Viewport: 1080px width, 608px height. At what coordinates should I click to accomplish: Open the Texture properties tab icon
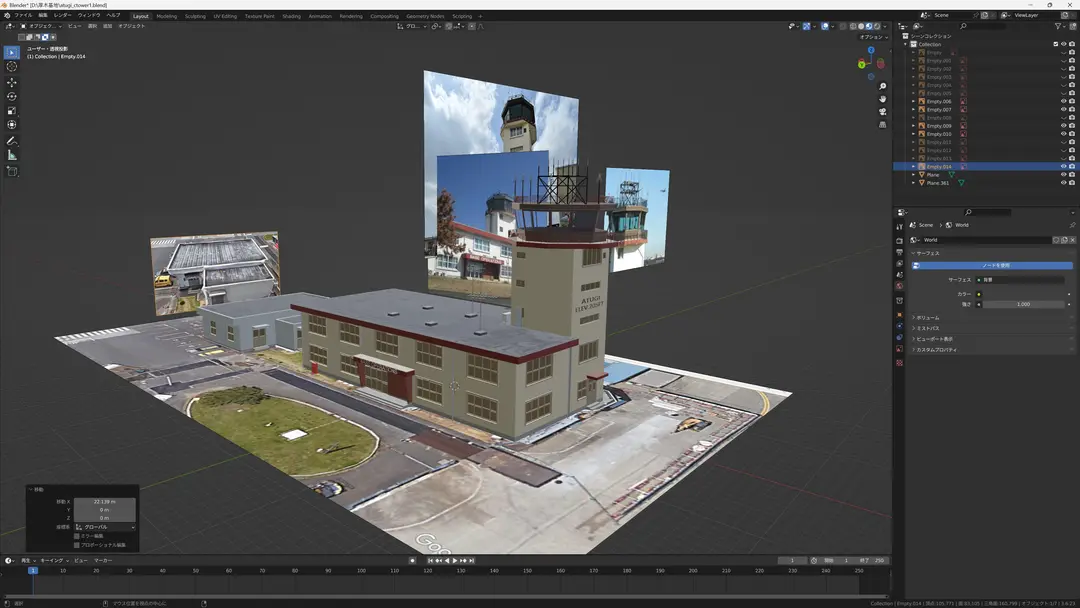pos(900,363)
